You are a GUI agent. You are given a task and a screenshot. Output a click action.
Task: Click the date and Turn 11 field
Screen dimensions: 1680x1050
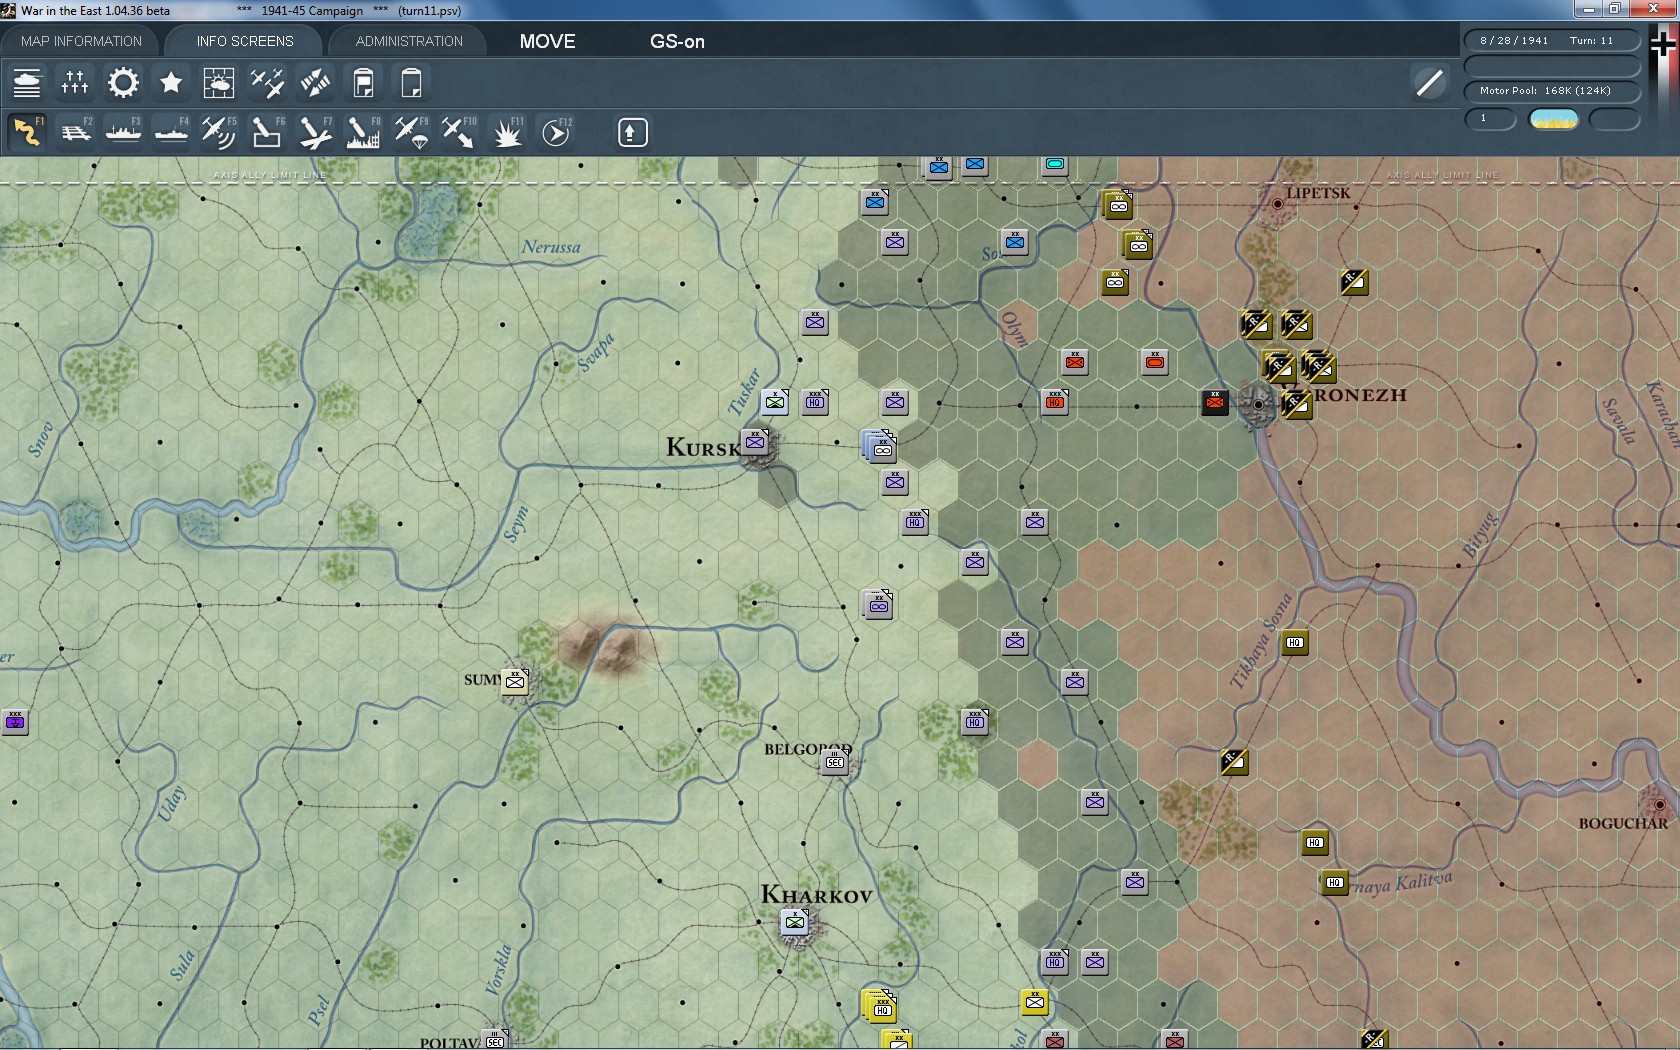(x=1553, y=41)
